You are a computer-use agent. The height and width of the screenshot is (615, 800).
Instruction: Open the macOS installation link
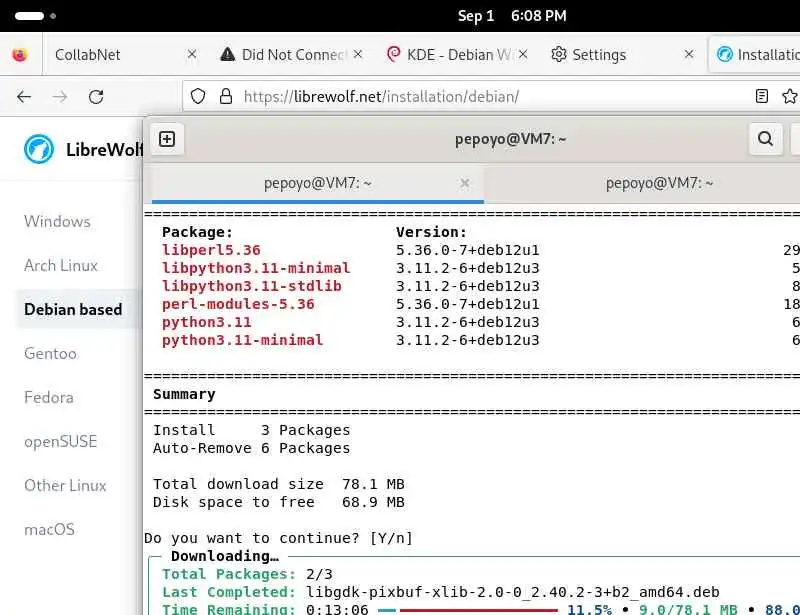point(49,529)
